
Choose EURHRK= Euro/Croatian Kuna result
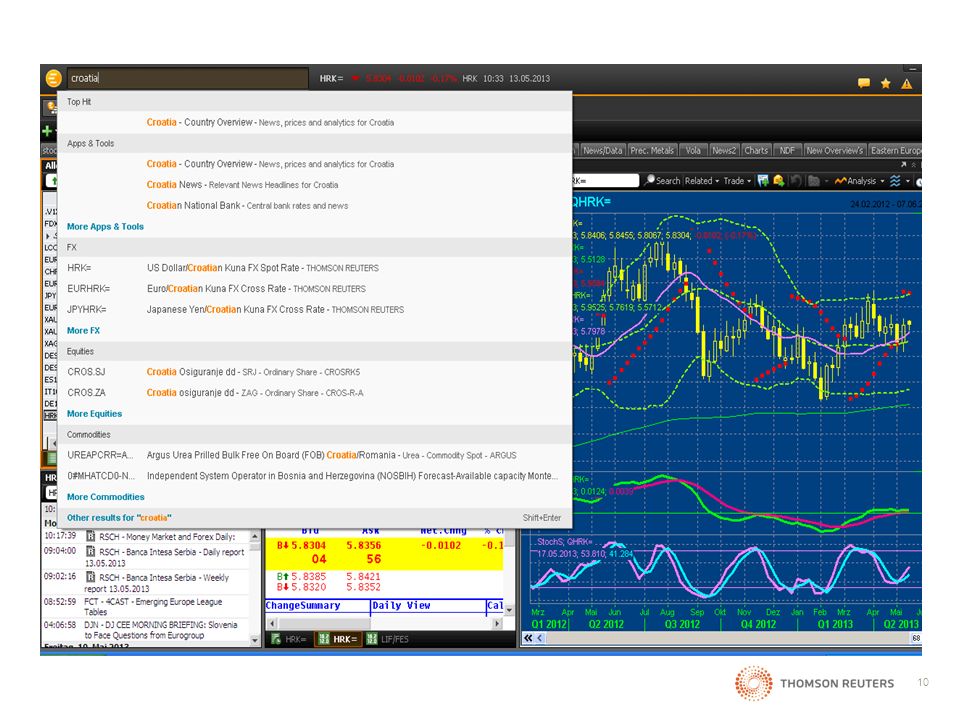coord(315,289)
